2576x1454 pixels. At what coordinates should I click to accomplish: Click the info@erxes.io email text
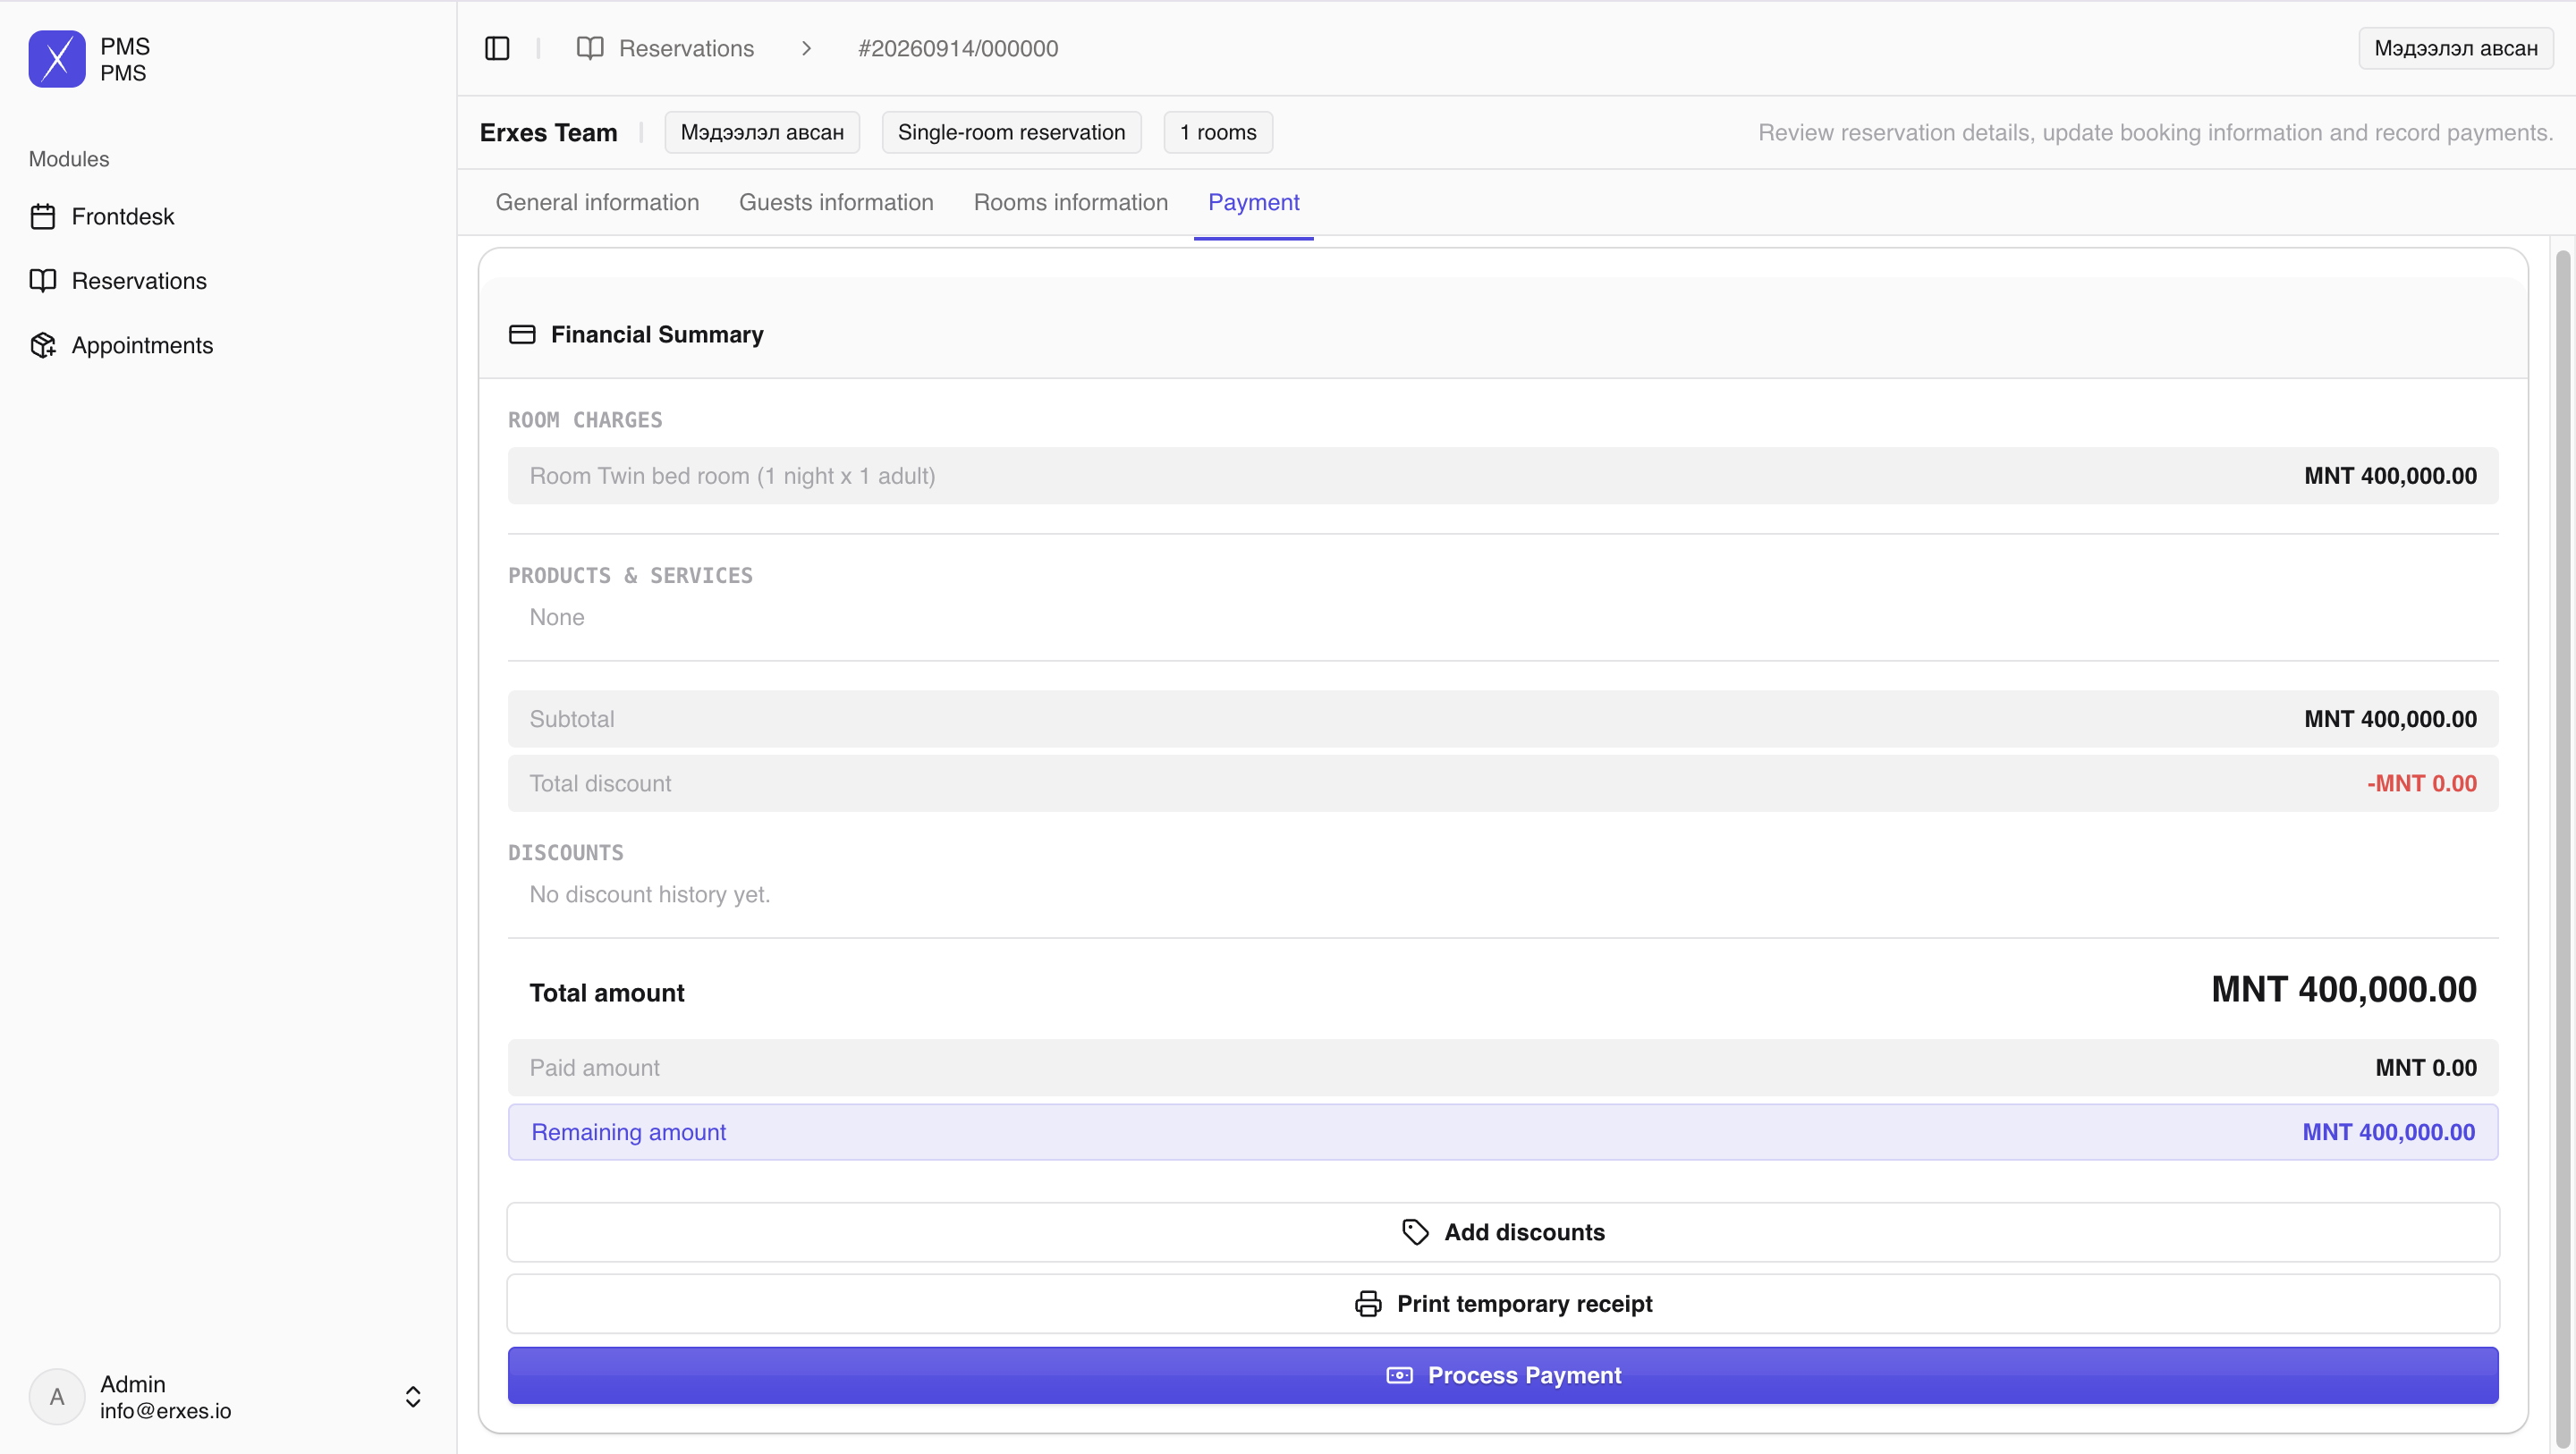[165, 1410]
